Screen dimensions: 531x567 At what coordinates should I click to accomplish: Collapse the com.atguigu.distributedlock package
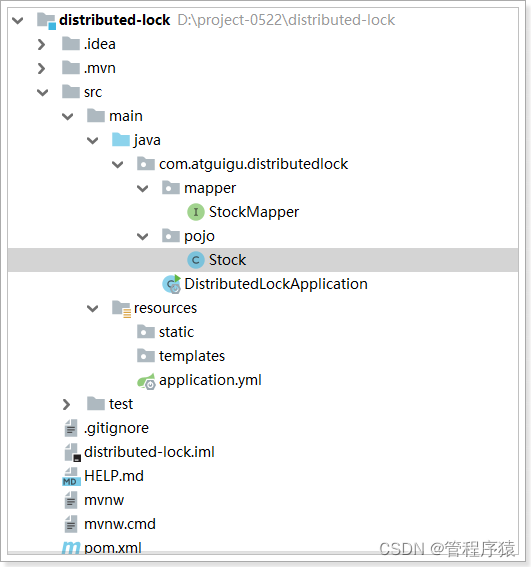click(x=118, y=165)
